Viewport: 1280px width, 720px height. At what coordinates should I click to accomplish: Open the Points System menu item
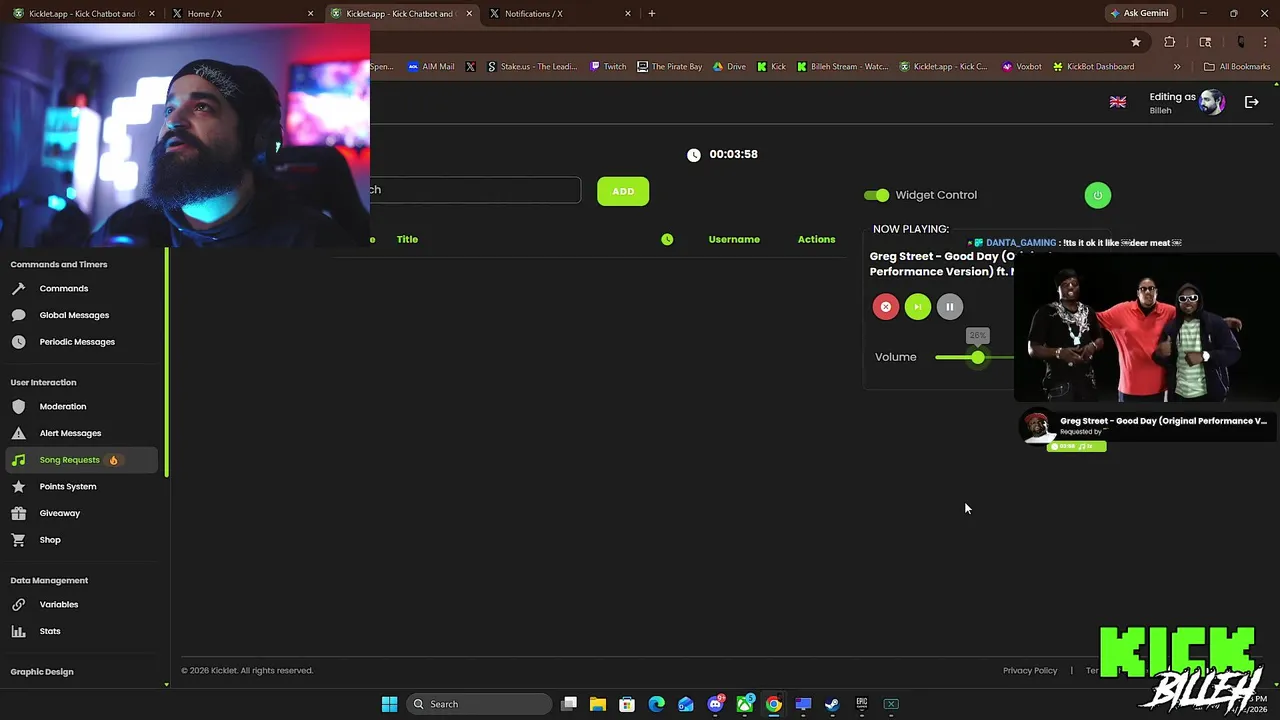[68, 486]
